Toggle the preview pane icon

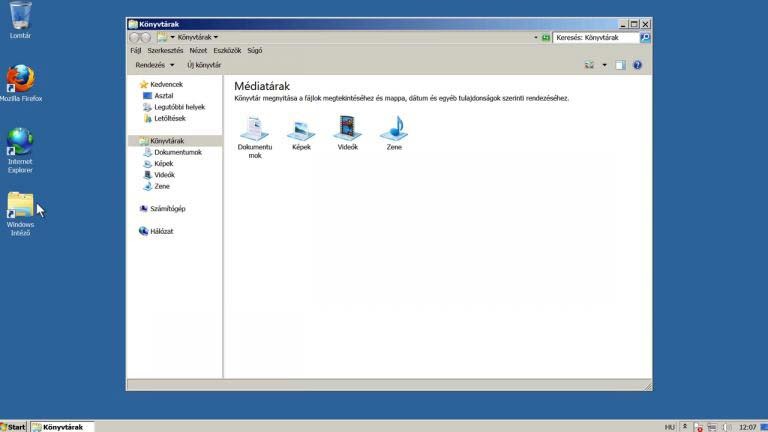(x=620, y=65)
